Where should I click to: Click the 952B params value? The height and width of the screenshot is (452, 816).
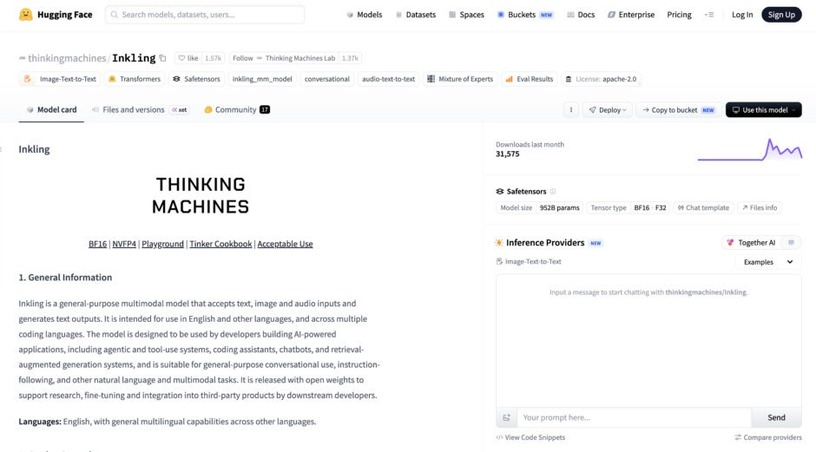click(x=559, y=208)
